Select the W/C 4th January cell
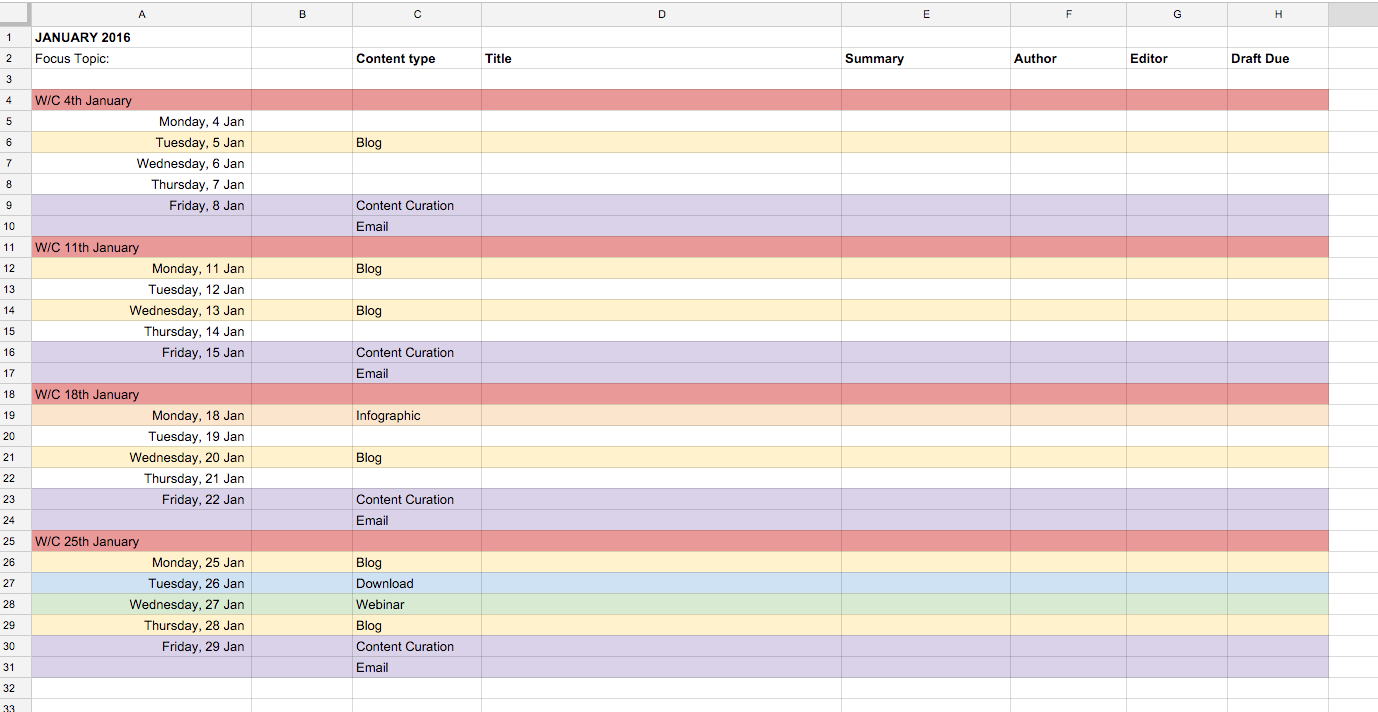The height and width of the screenshot is (712, 1378). coord(141,101)
